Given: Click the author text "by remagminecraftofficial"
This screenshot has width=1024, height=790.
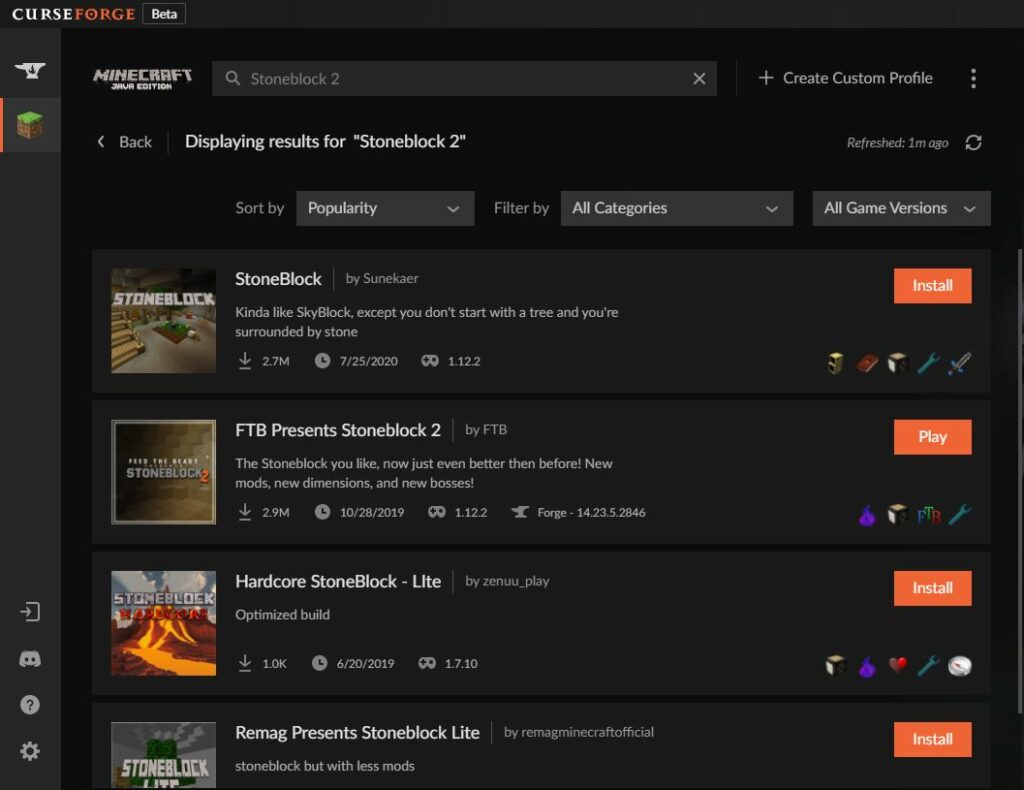Looking at the screenshot, I should [x=579, y=733].
